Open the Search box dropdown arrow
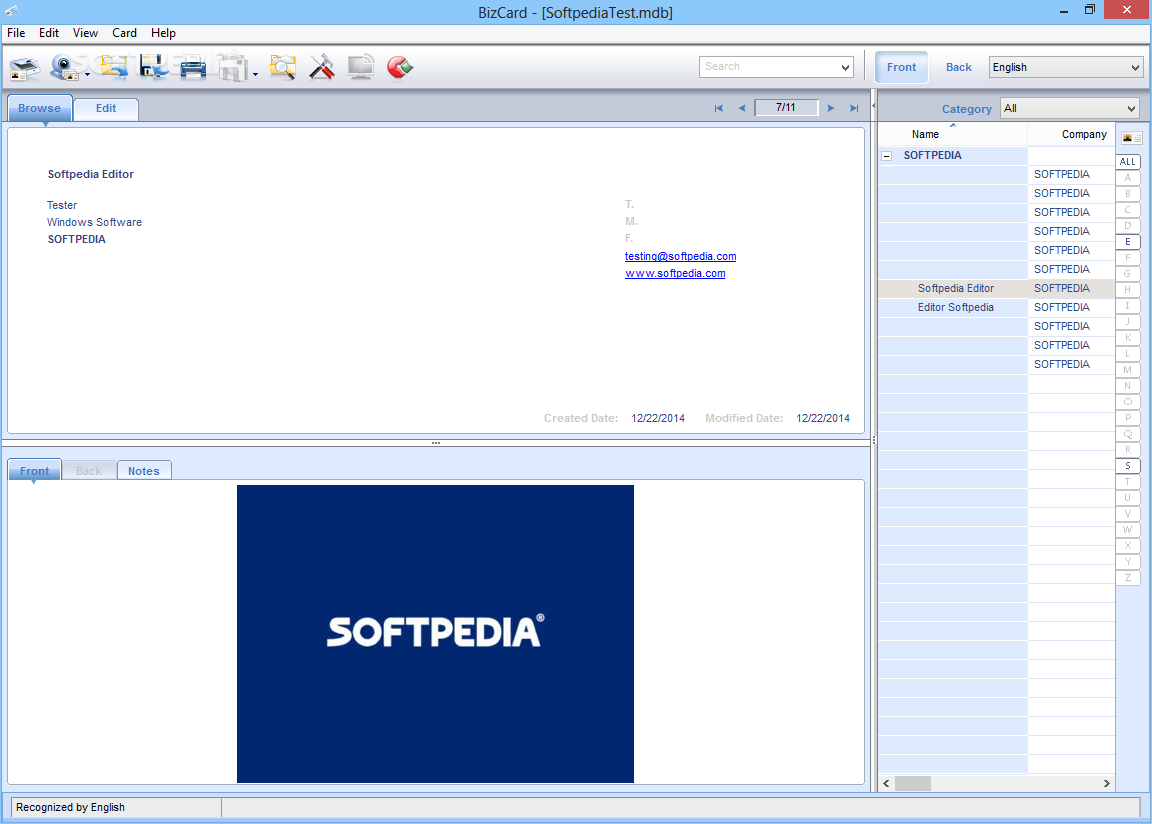 (846, 67)
